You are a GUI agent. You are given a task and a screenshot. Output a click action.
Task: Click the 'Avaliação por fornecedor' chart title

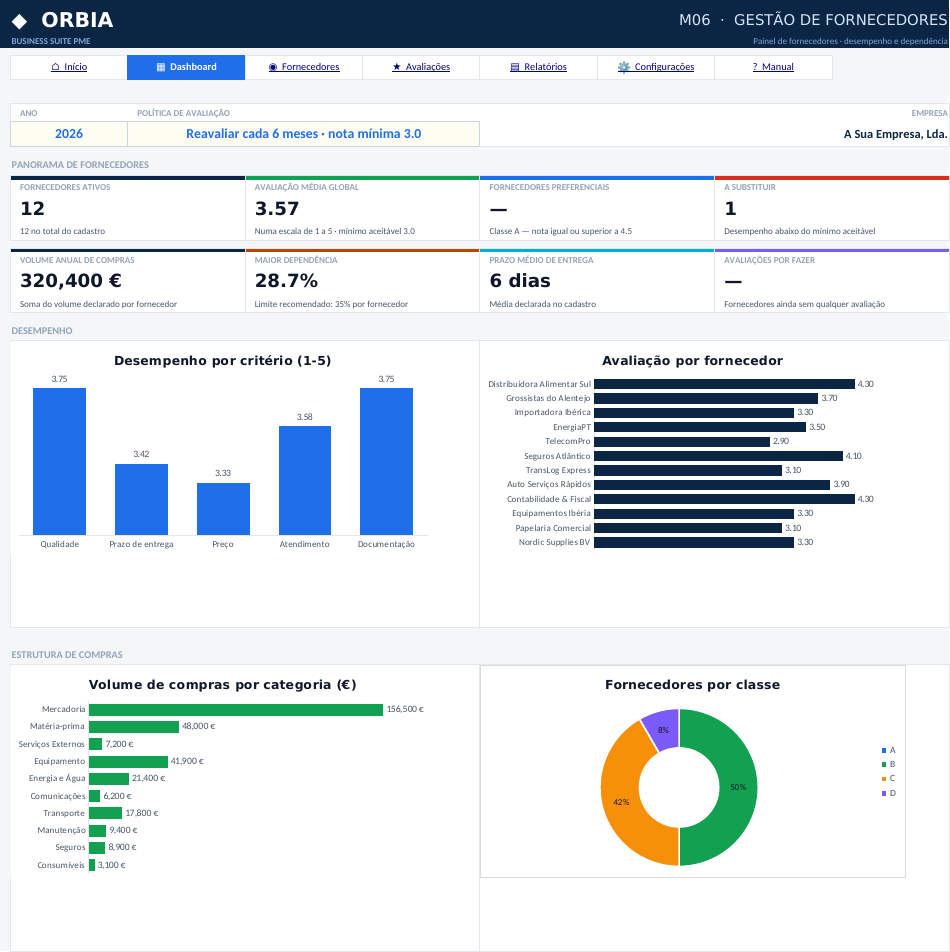pos(693,361)
